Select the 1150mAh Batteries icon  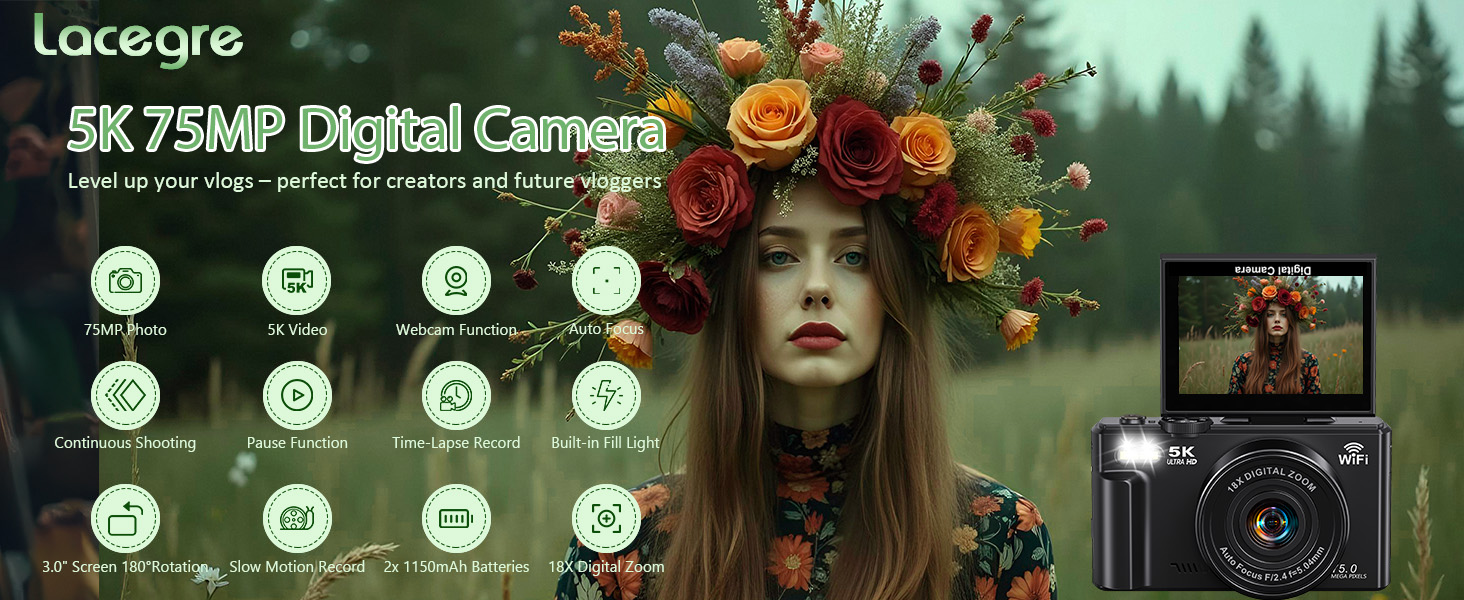[x=456, y=518]
